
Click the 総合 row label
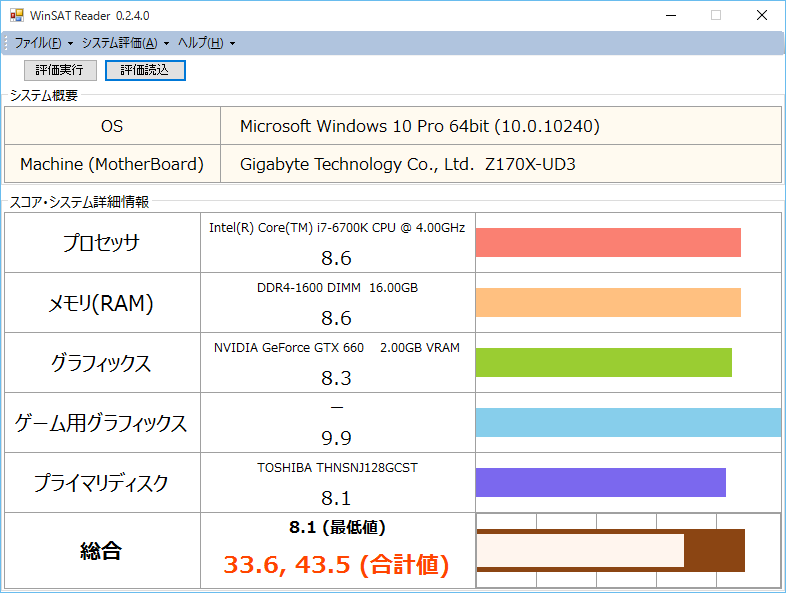click(101, 551)
